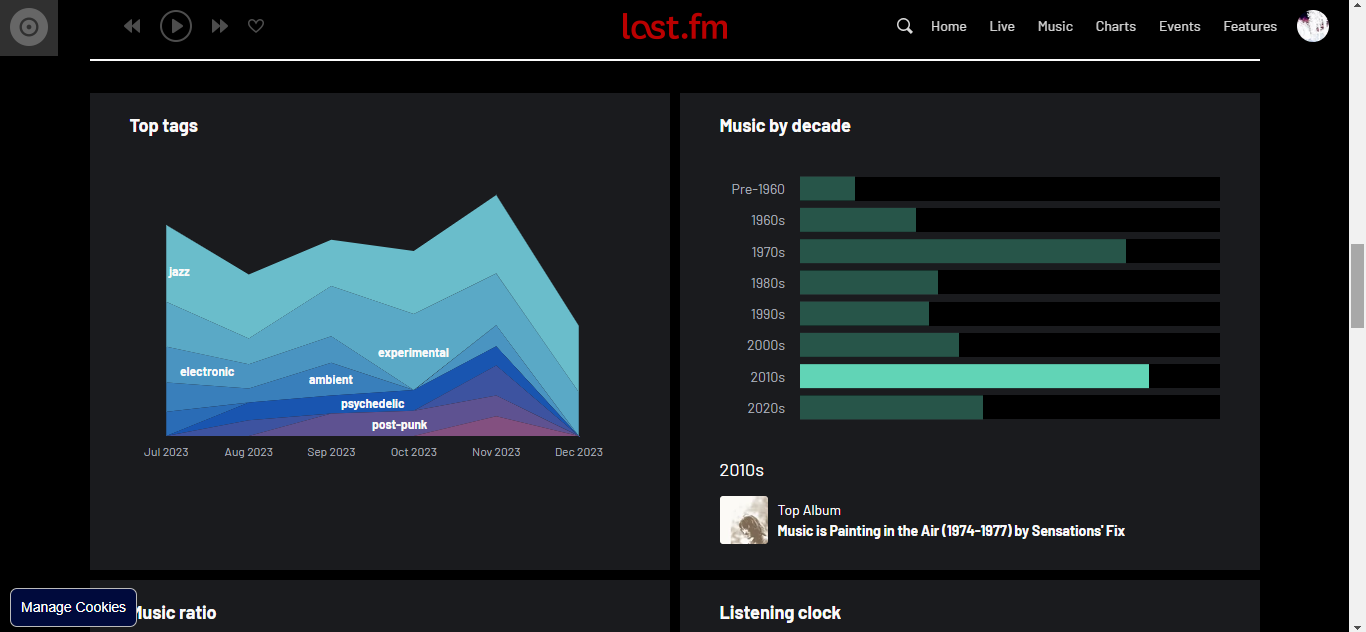This screenshot has width=1366, height=632.
Task: Navigate to the Live page
Action: pyautogui.click(x=1002, y=26)
